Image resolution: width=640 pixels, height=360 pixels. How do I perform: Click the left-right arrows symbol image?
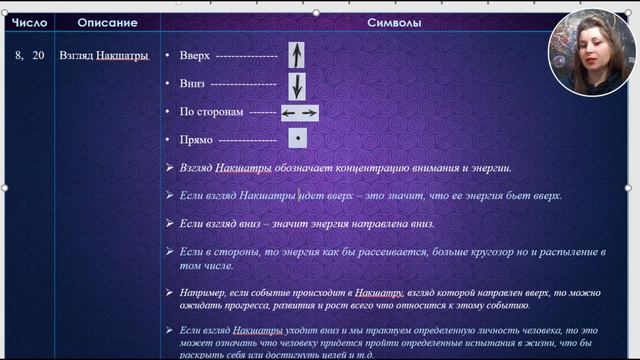[x=300, y=113]
